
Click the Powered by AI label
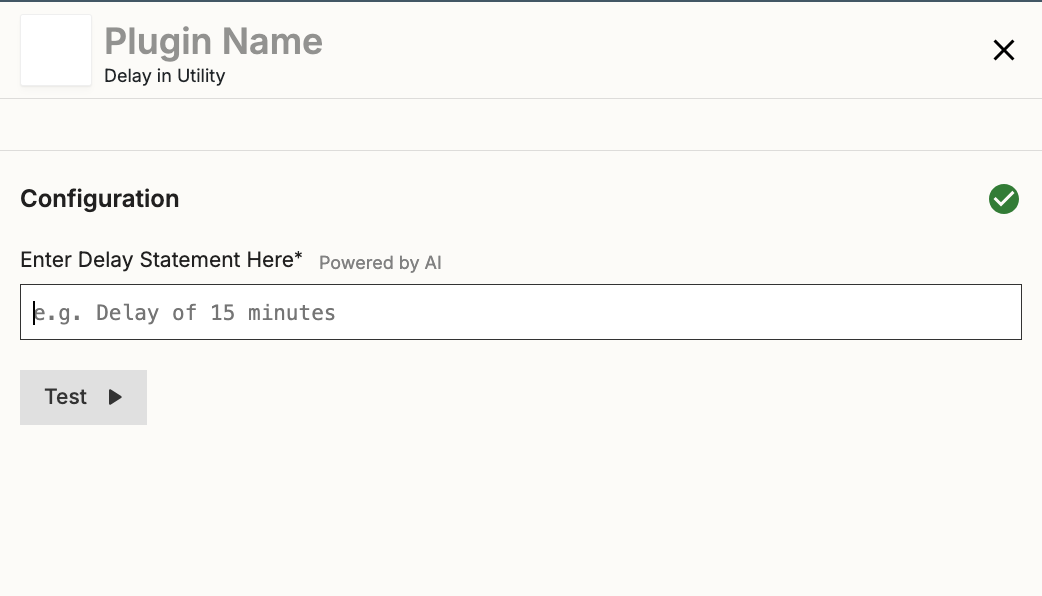point(380,263)
